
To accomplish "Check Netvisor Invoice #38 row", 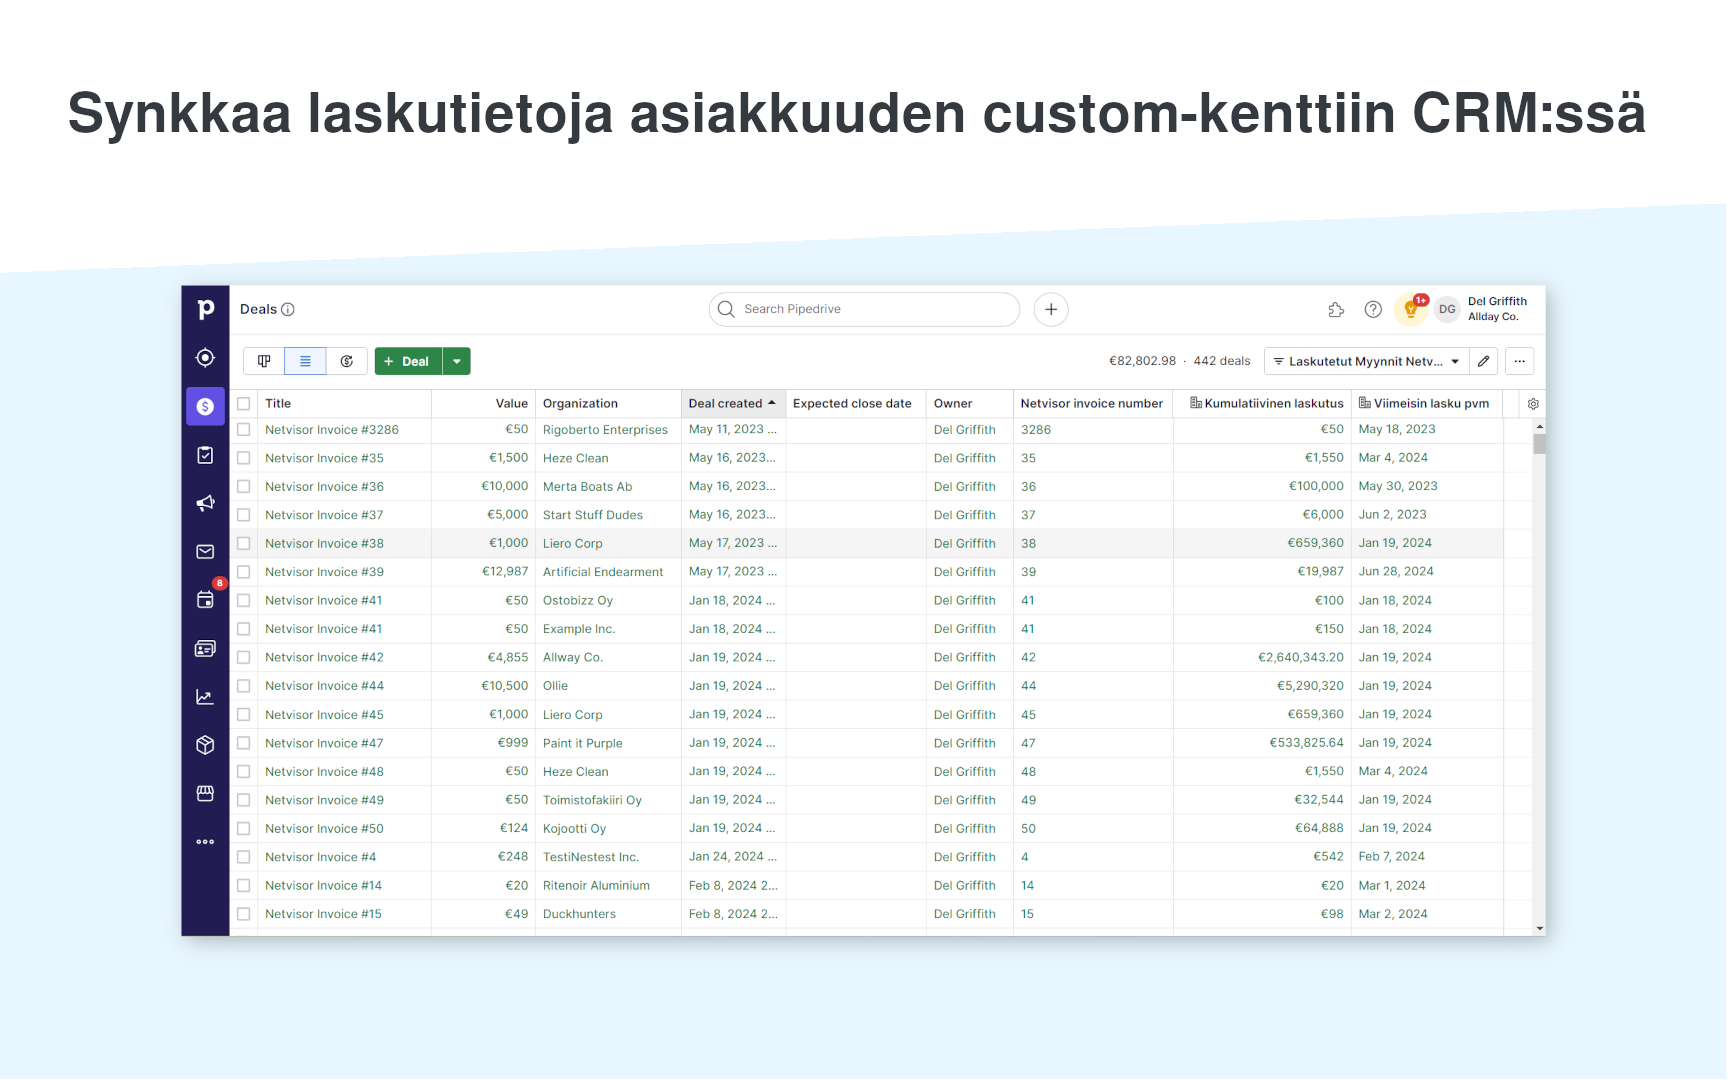I will tap(244, 544).
